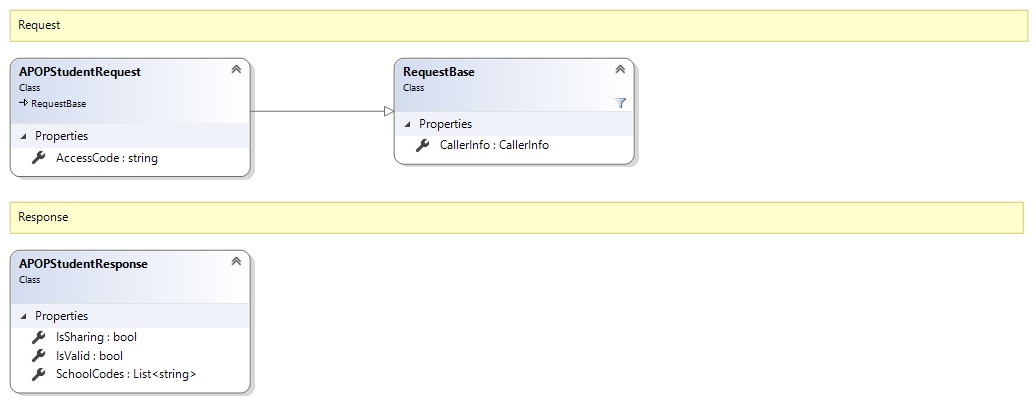
Task: Collapse Properties section in RequestBase
Action: (407, 124)
